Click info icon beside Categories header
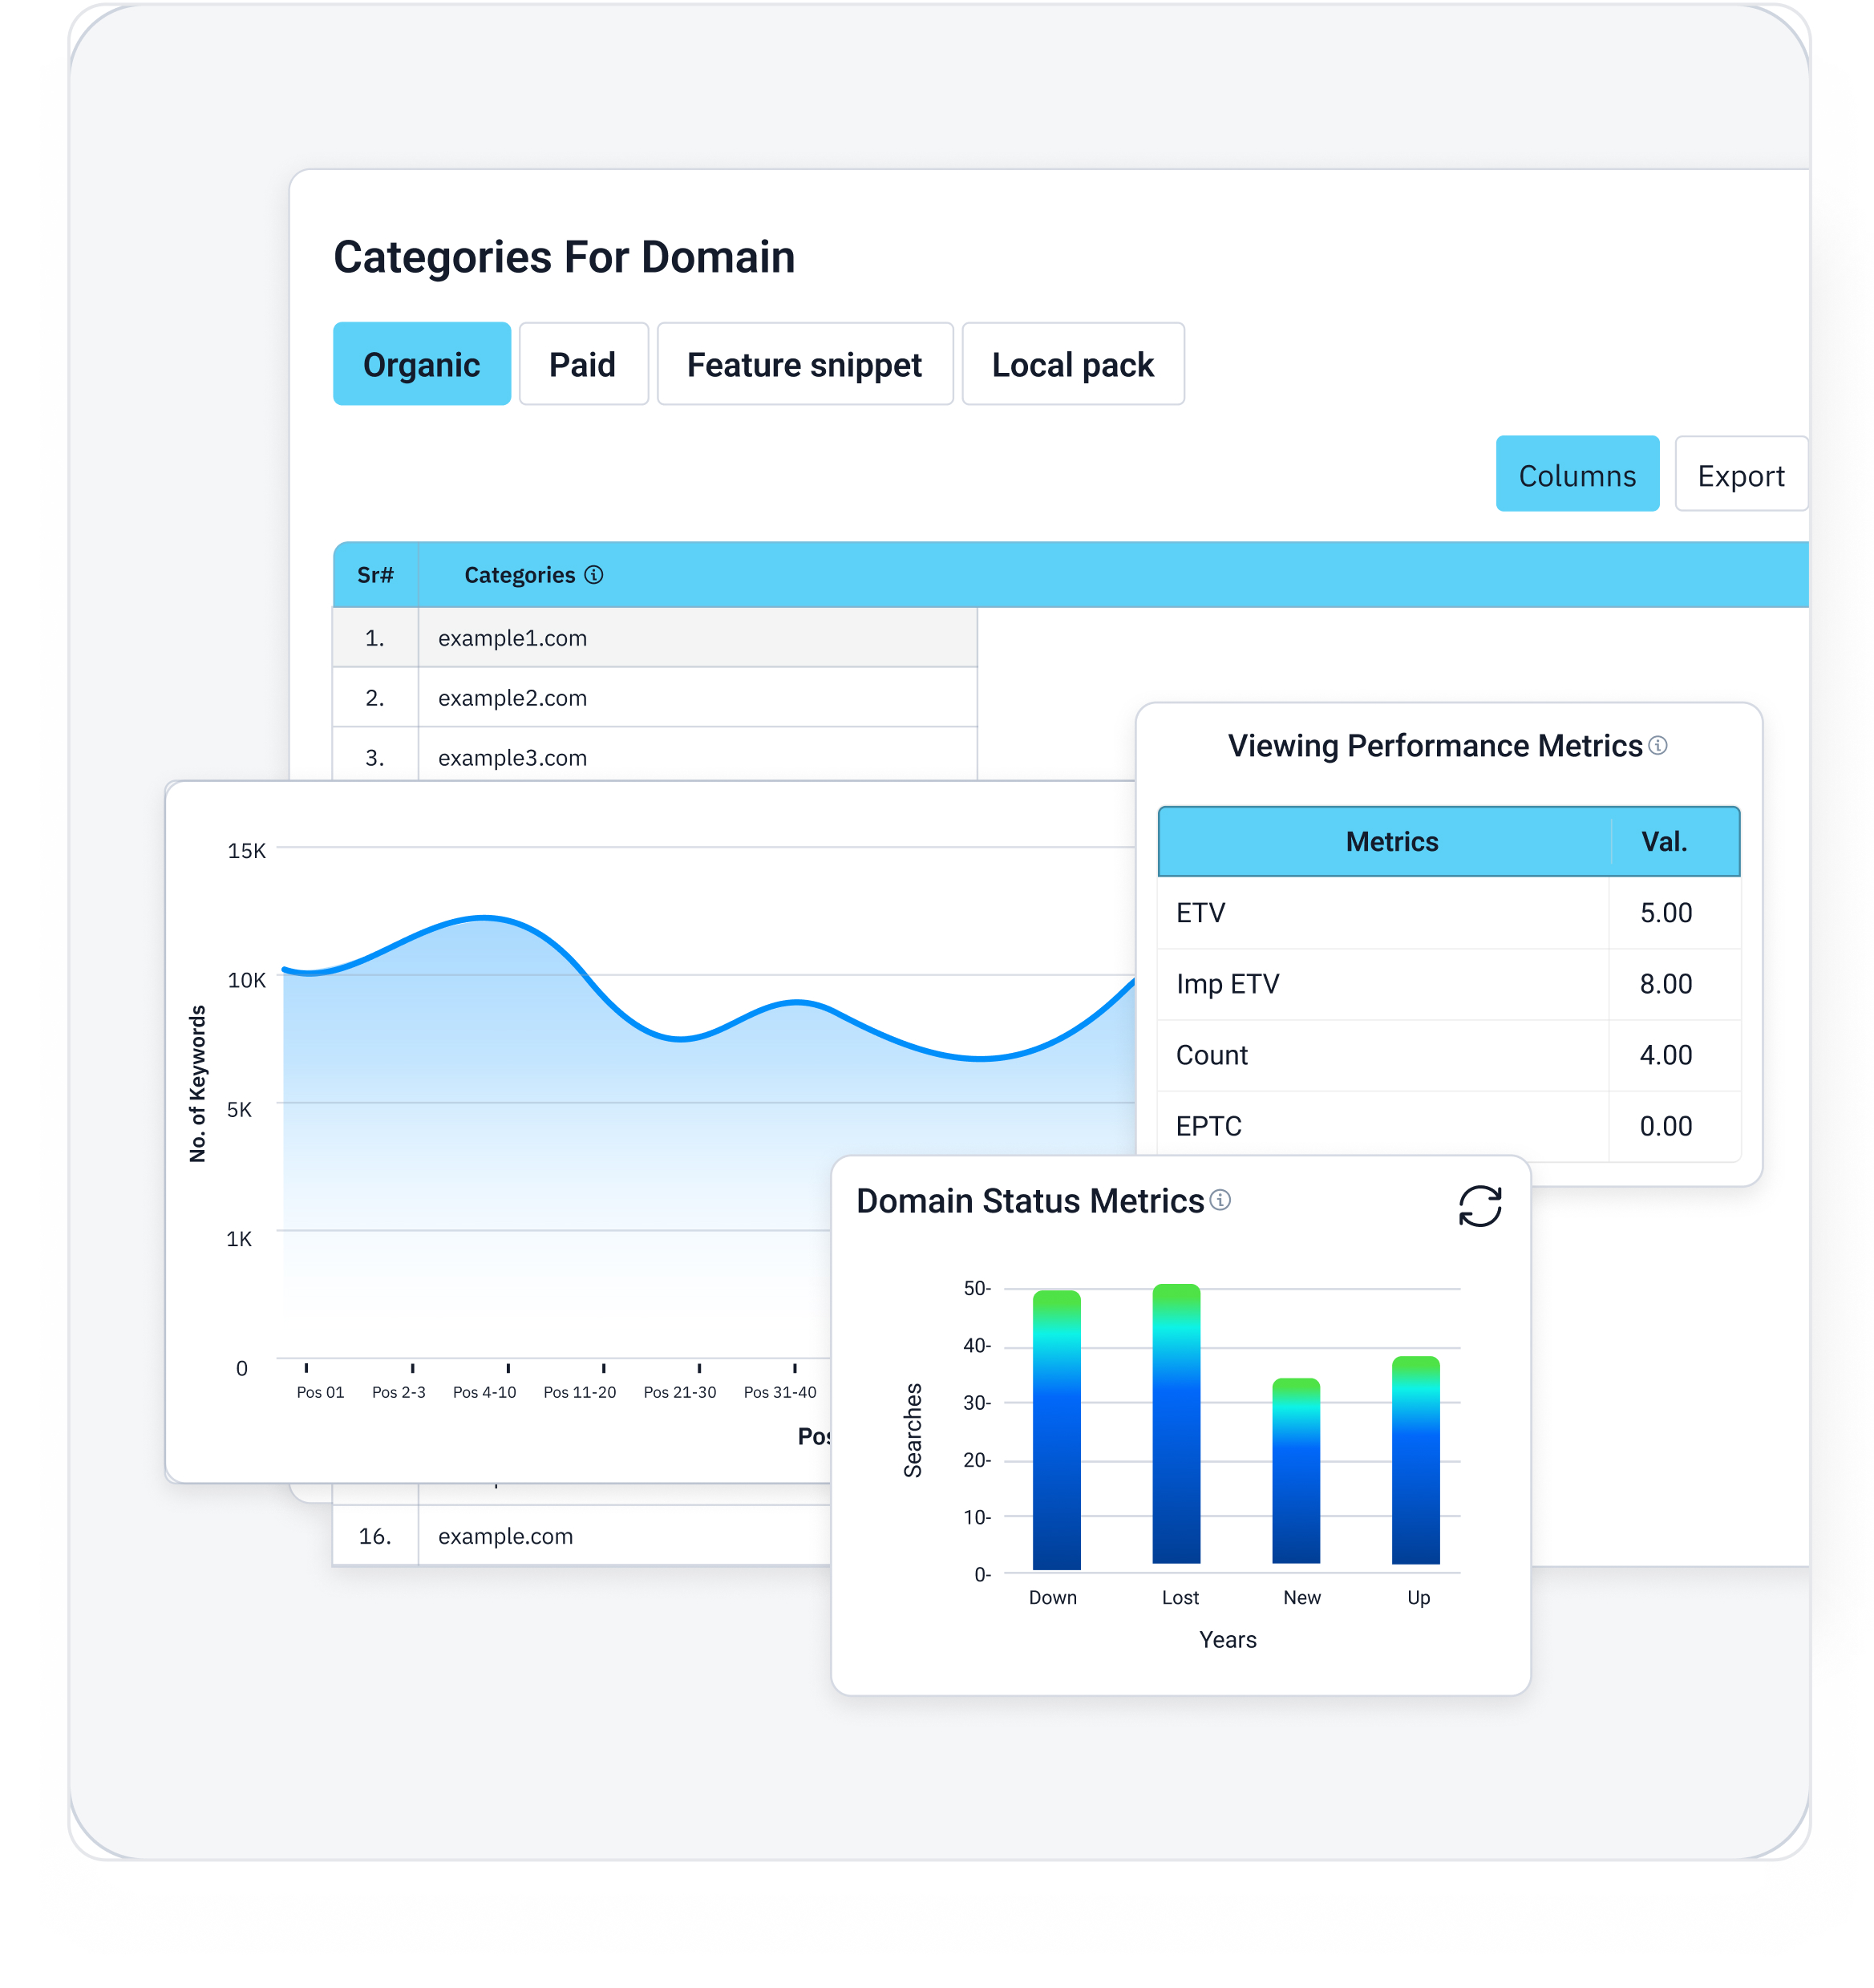Viewport: 1874px width, 1988px height. point(593,574)
